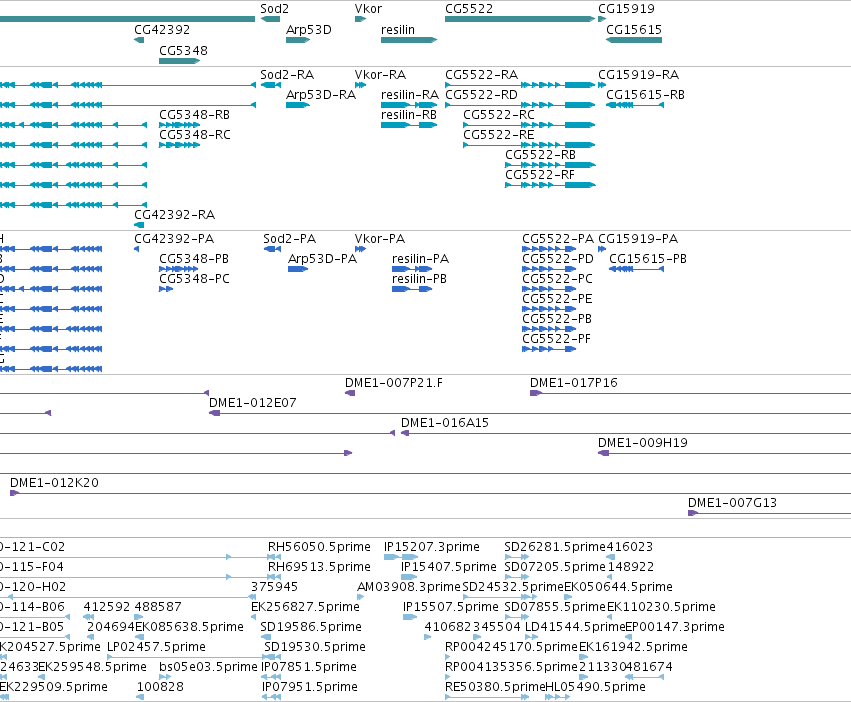Click the DME1-012E07 clone label
The height and width of the screenshot is (702, 851).
pos(252,402)
